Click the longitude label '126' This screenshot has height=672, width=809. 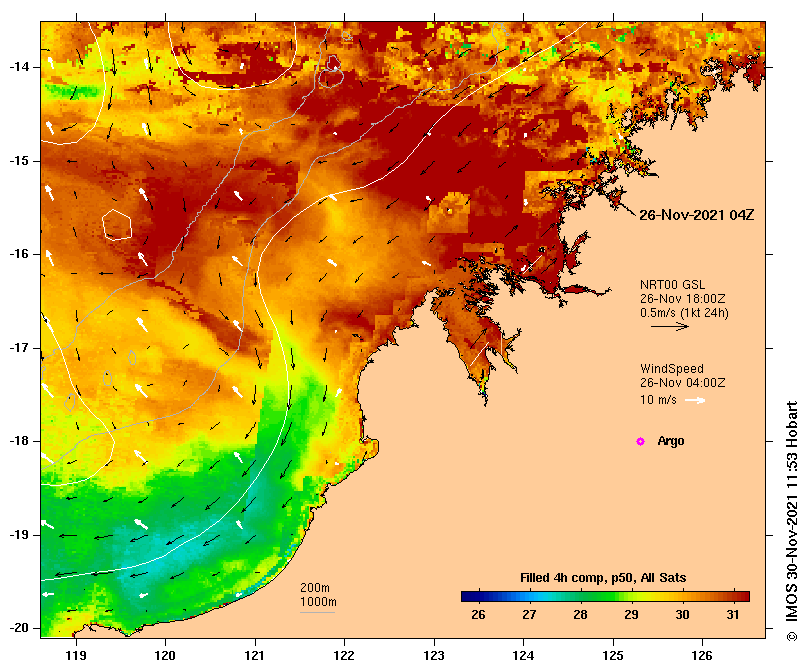point(702,656)
